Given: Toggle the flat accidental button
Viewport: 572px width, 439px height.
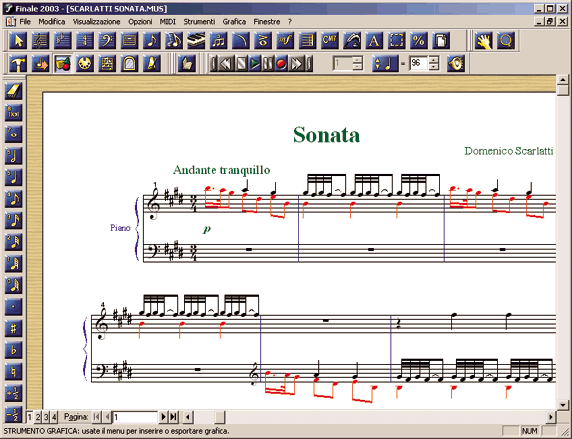Looking at the screenshot, I should click(13, 350).
